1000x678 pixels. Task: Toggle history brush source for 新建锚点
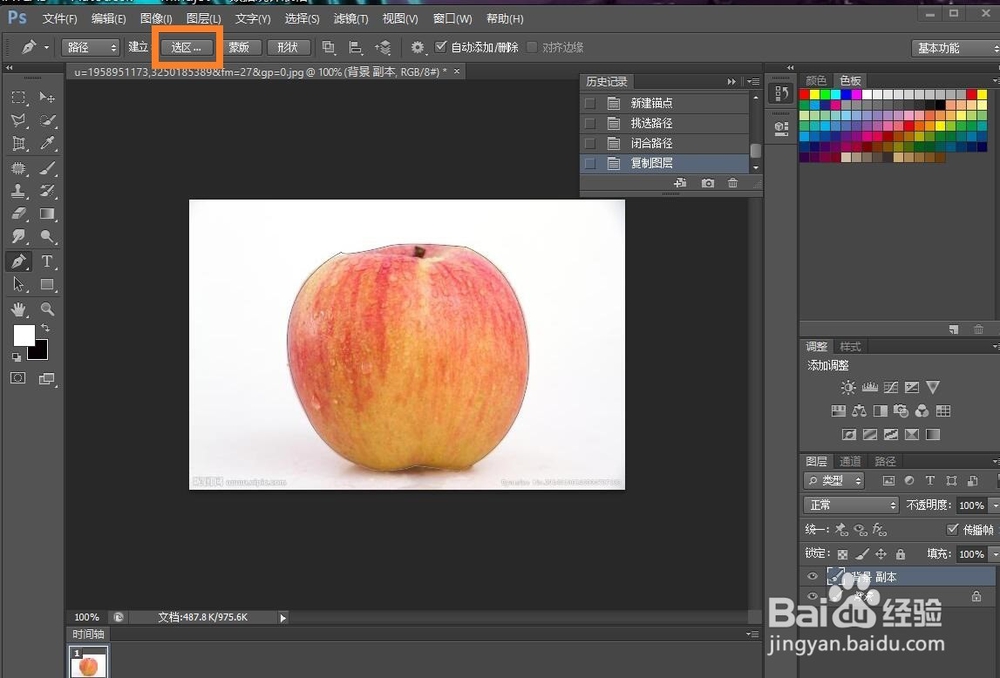[591, 103]
